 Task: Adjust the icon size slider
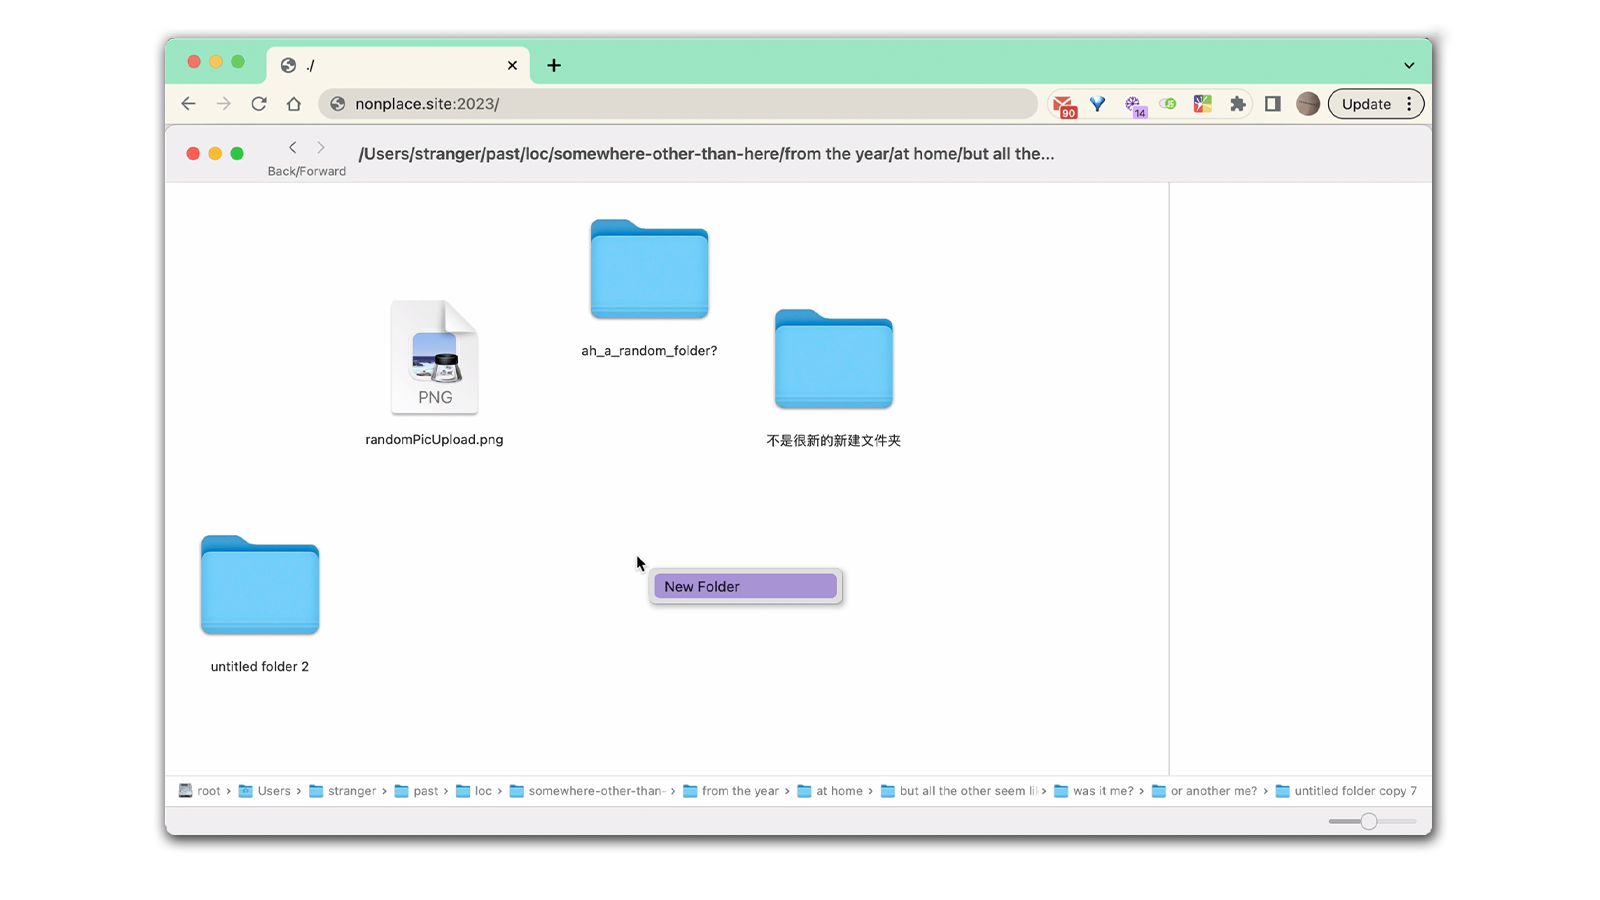click(x=1368, y=821)
